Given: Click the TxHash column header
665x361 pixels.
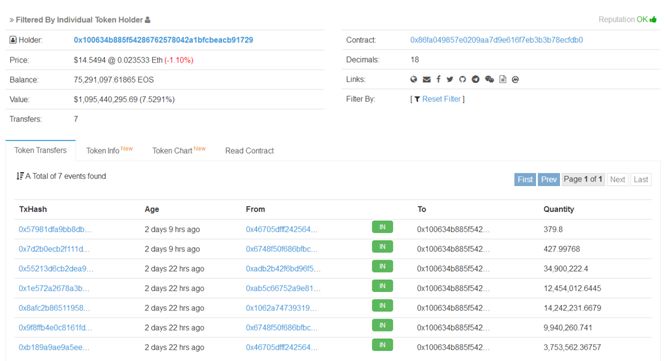Looking at the screenshot, I should pyautogui.click(x=33, y=209).
